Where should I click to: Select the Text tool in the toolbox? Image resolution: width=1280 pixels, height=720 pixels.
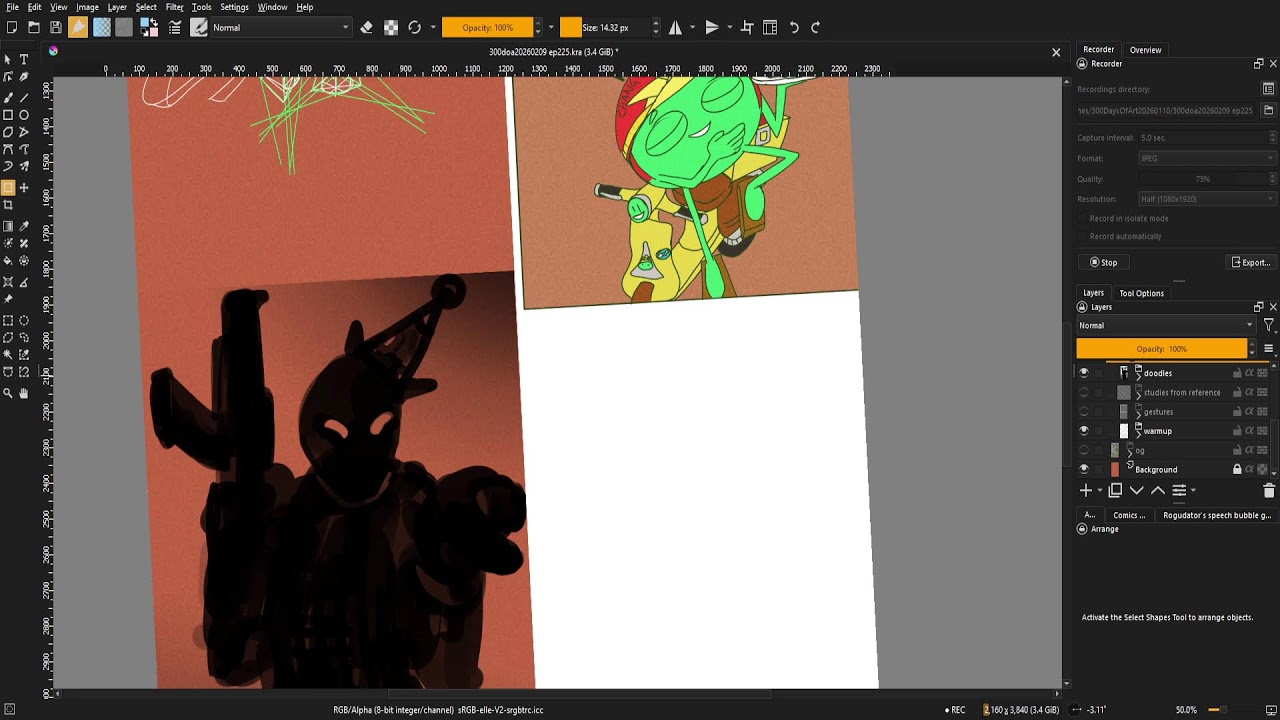24,60
